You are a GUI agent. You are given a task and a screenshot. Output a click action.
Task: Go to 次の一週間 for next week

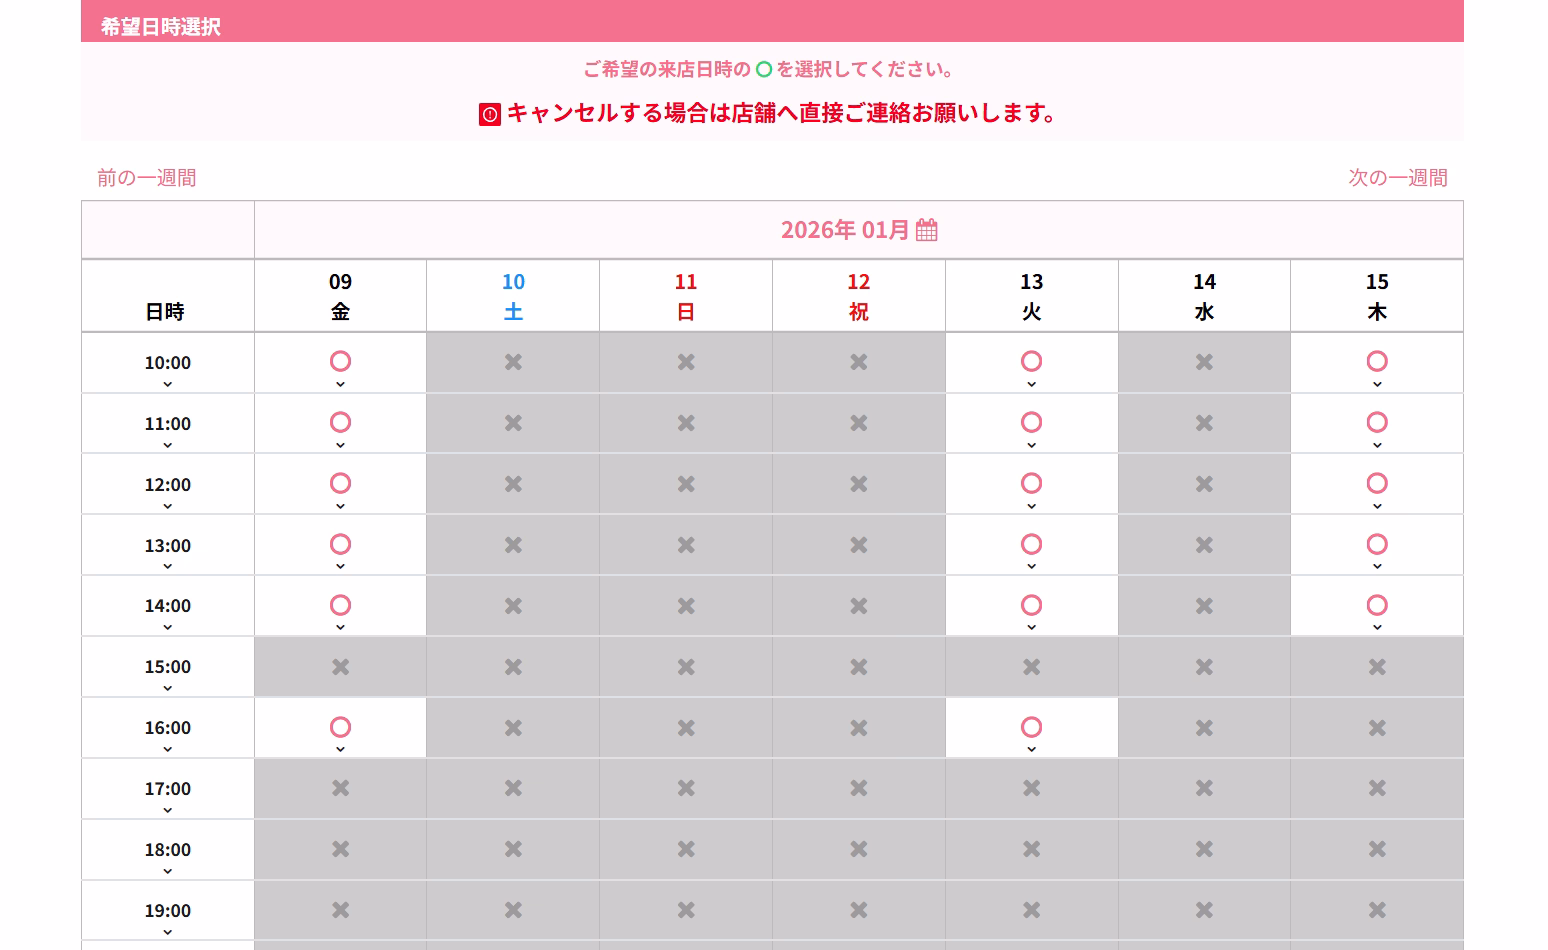coord(1399,177)
